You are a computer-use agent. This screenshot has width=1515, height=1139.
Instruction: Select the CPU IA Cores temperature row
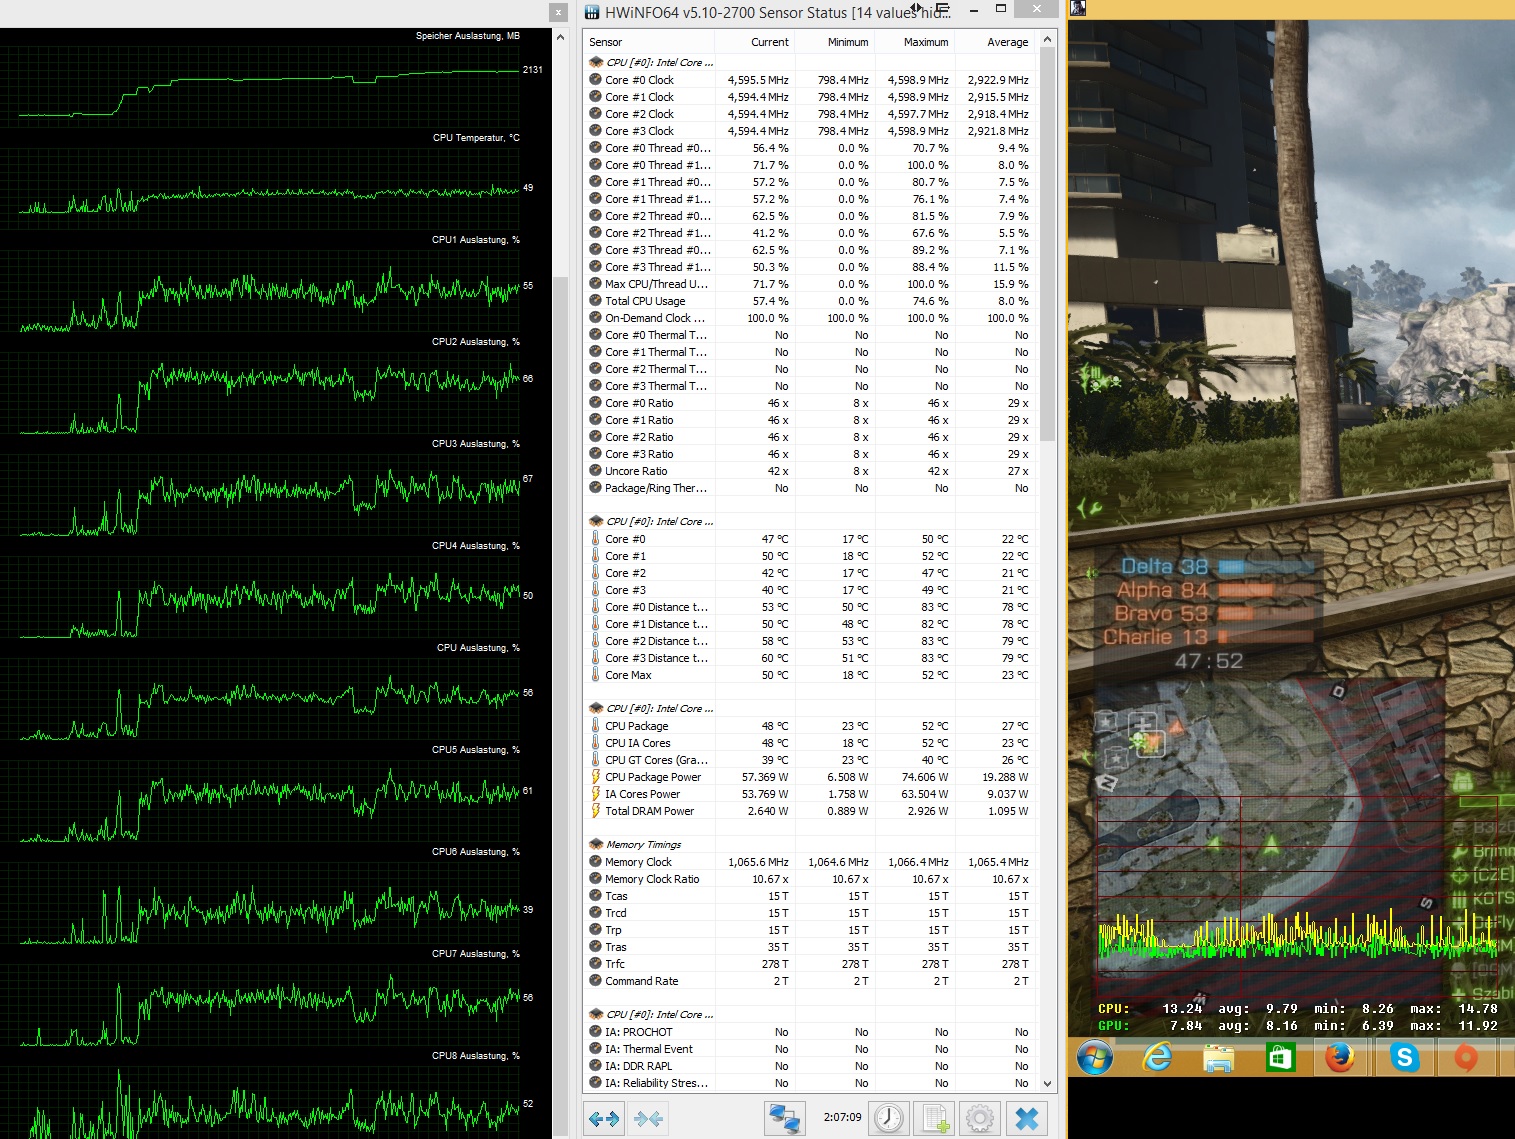tap(809, 743)
